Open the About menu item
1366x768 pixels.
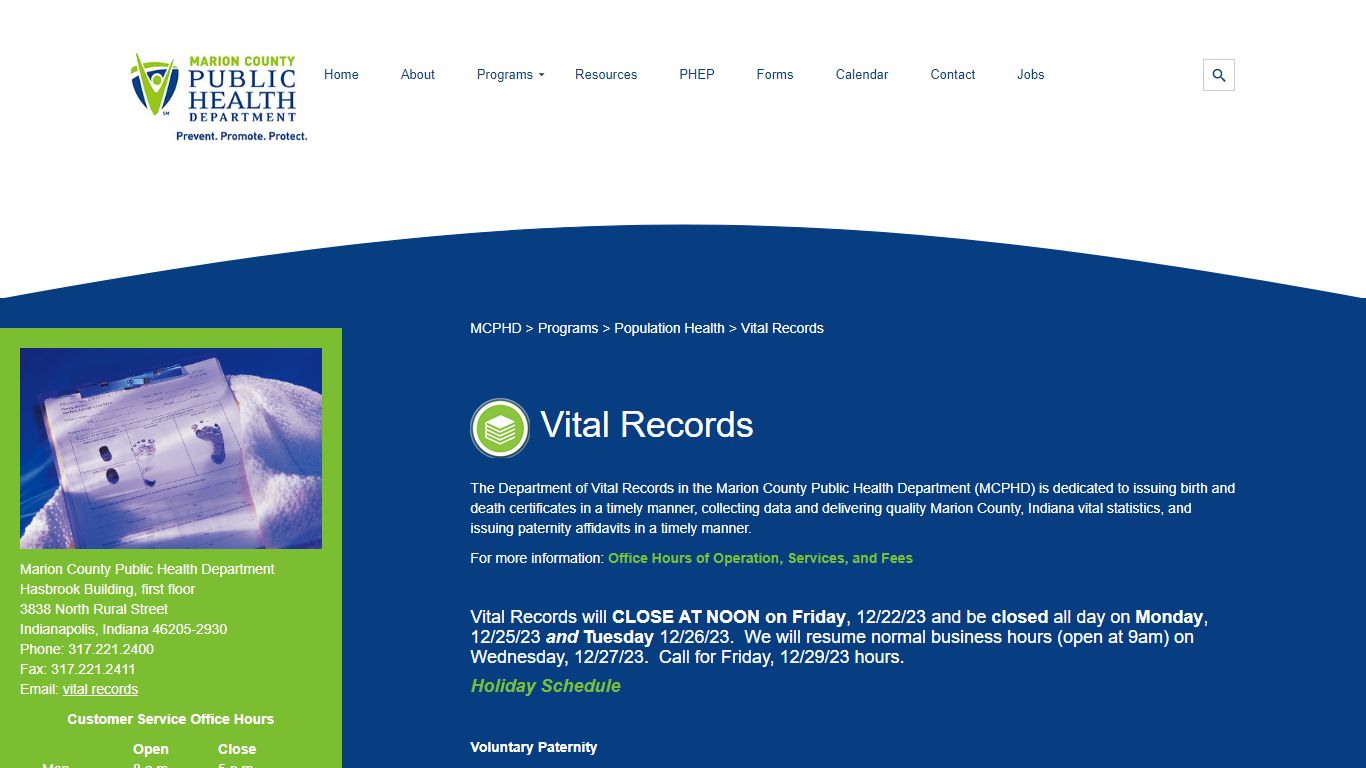417,74
